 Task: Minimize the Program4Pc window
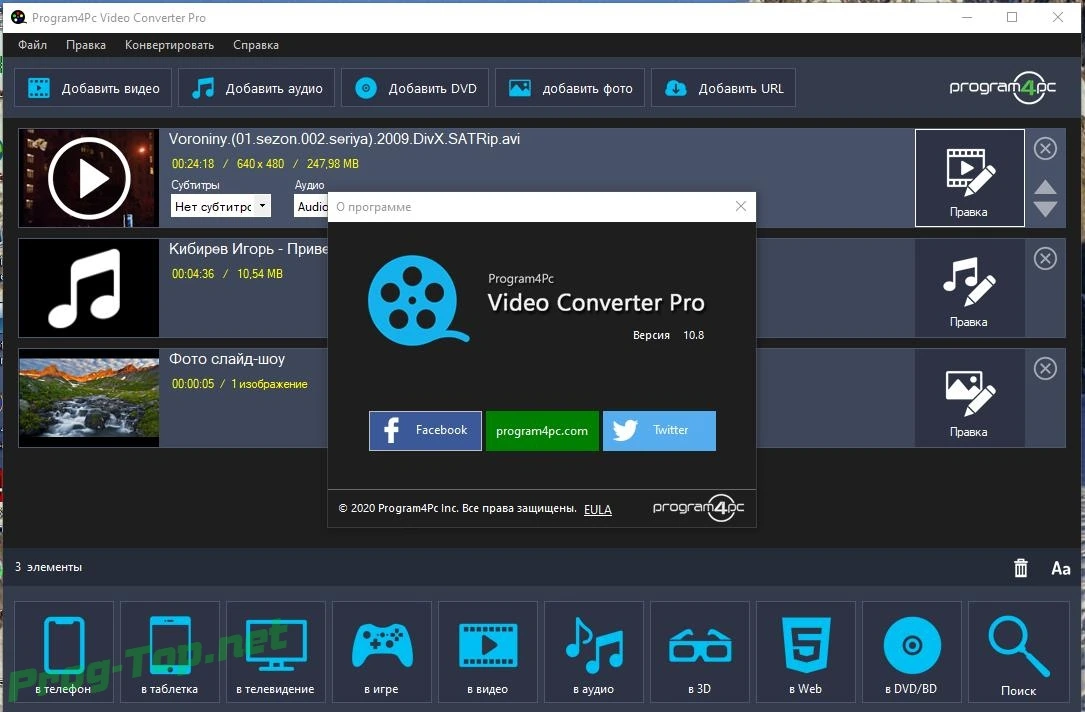tap(967, 17)
